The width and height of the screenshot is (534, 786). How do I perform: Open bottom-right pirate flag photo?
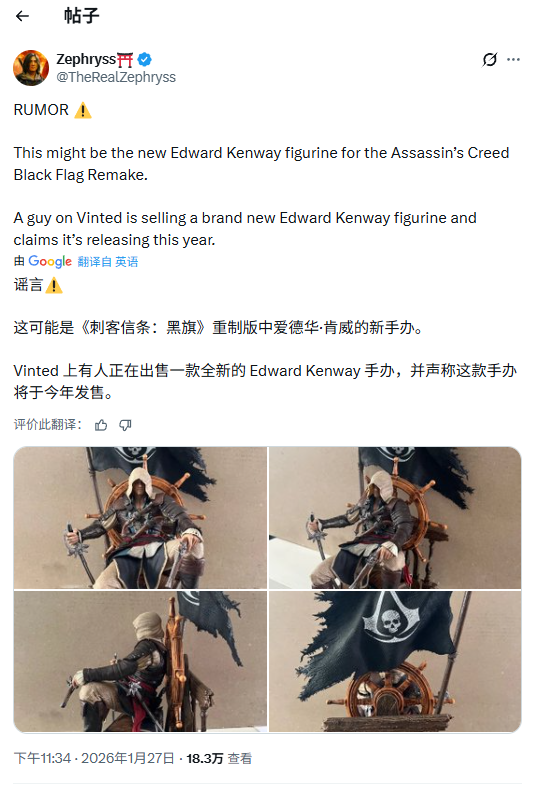(x=395, y=661)
